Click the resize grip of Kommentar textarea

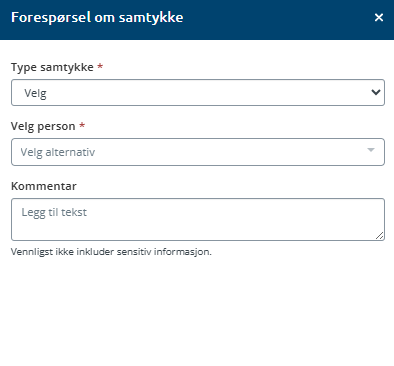pos(380,236)
